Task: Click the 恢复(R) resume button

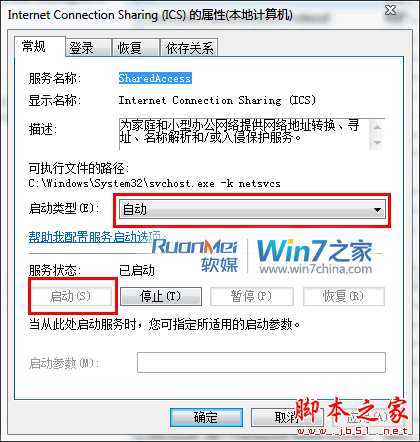Action: (x=344, y=296)
